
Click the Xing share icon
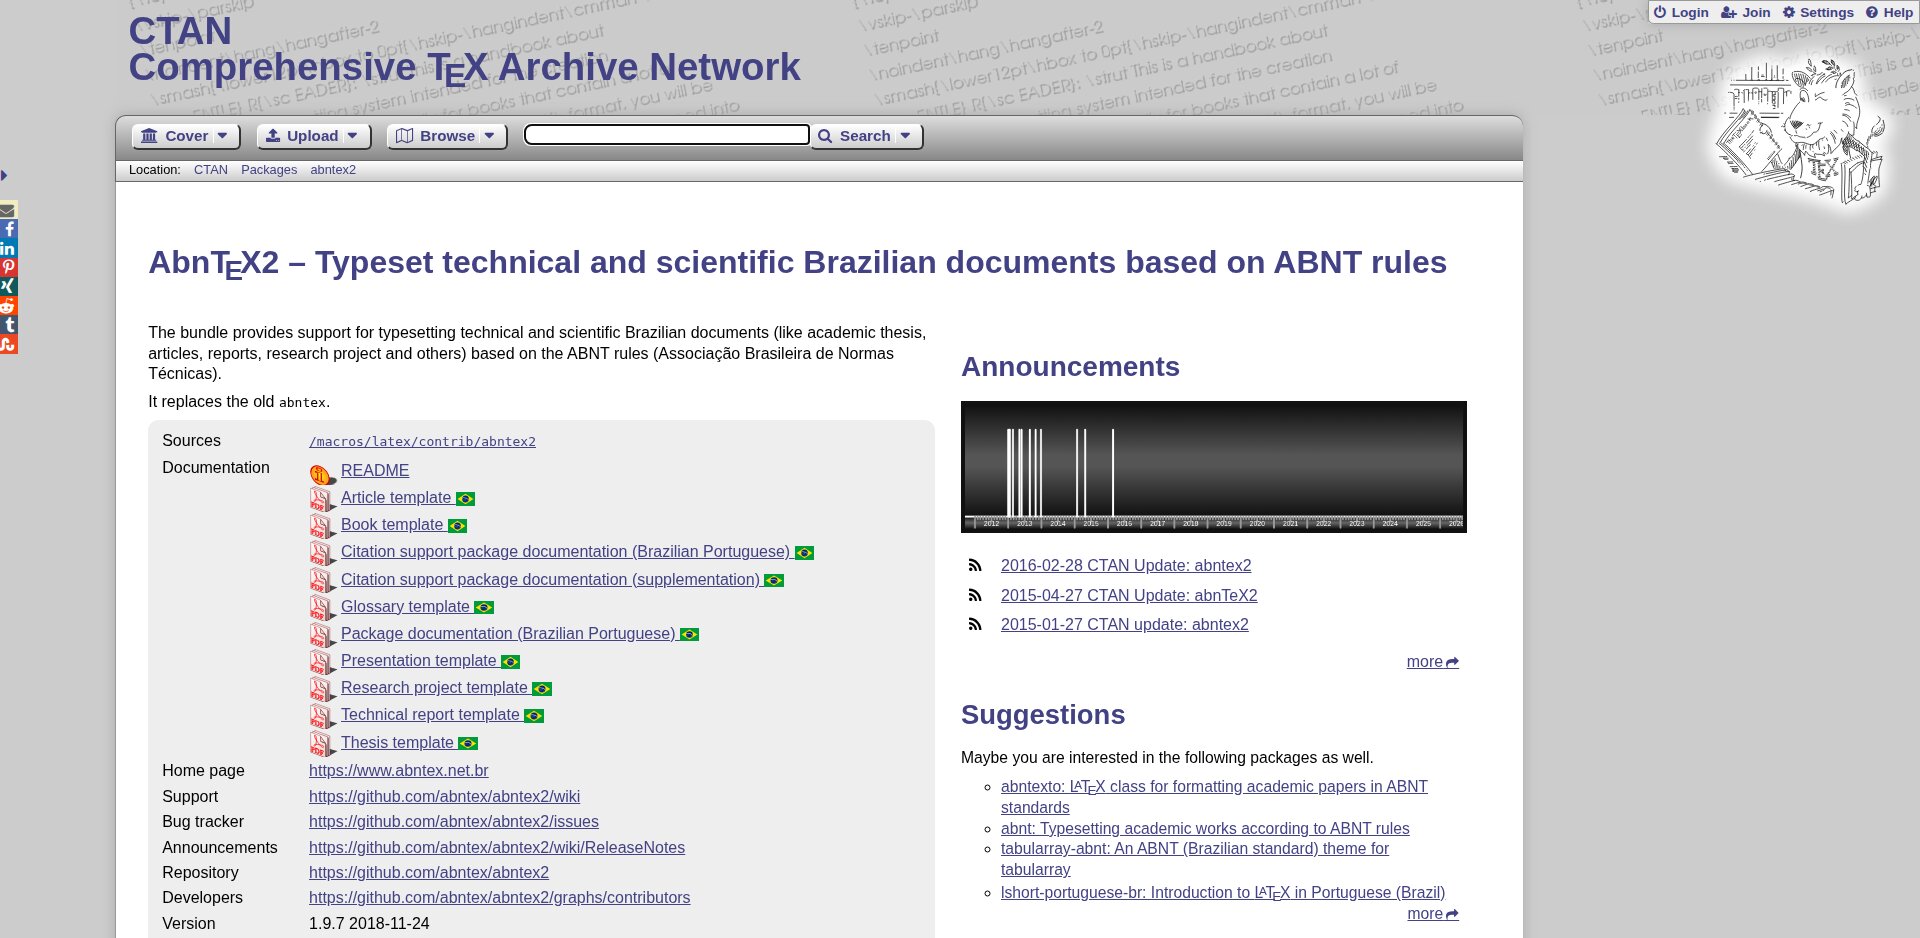[8, 286]
